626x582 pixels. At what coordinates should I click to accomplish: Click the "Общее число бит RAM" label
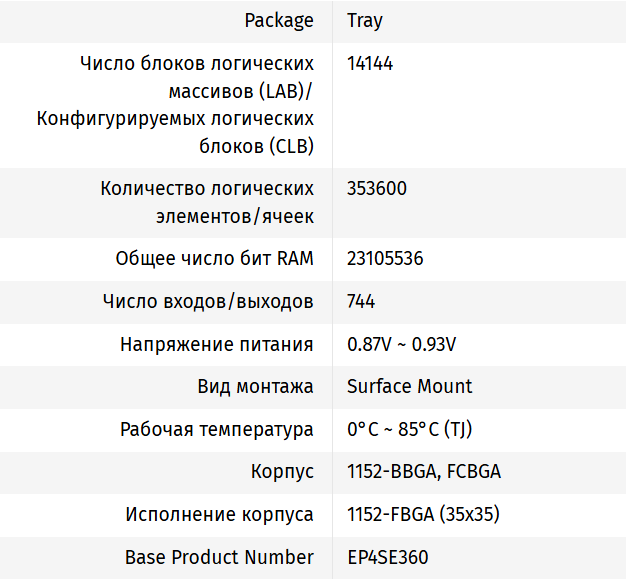[x=215, y=258]
